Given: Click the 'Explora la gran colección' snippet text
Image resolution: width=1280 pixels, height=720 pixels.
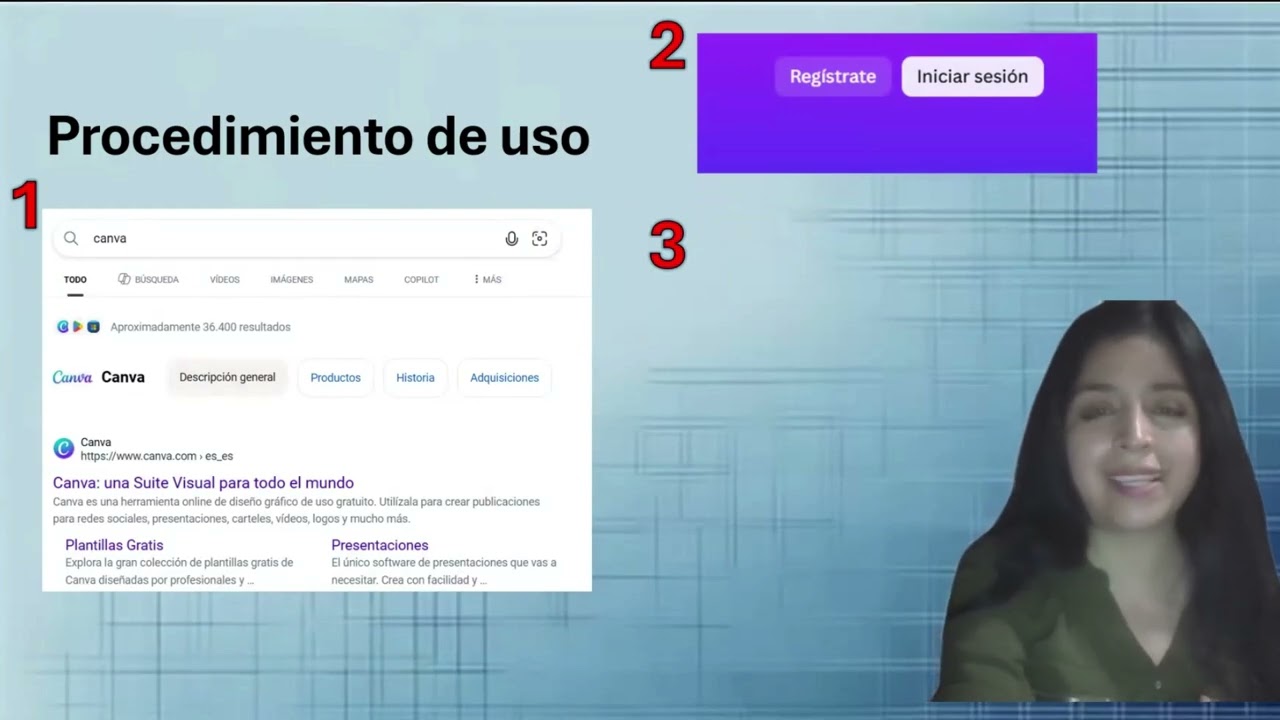Looking at the screenshot, I should click(x=179, y=571).
